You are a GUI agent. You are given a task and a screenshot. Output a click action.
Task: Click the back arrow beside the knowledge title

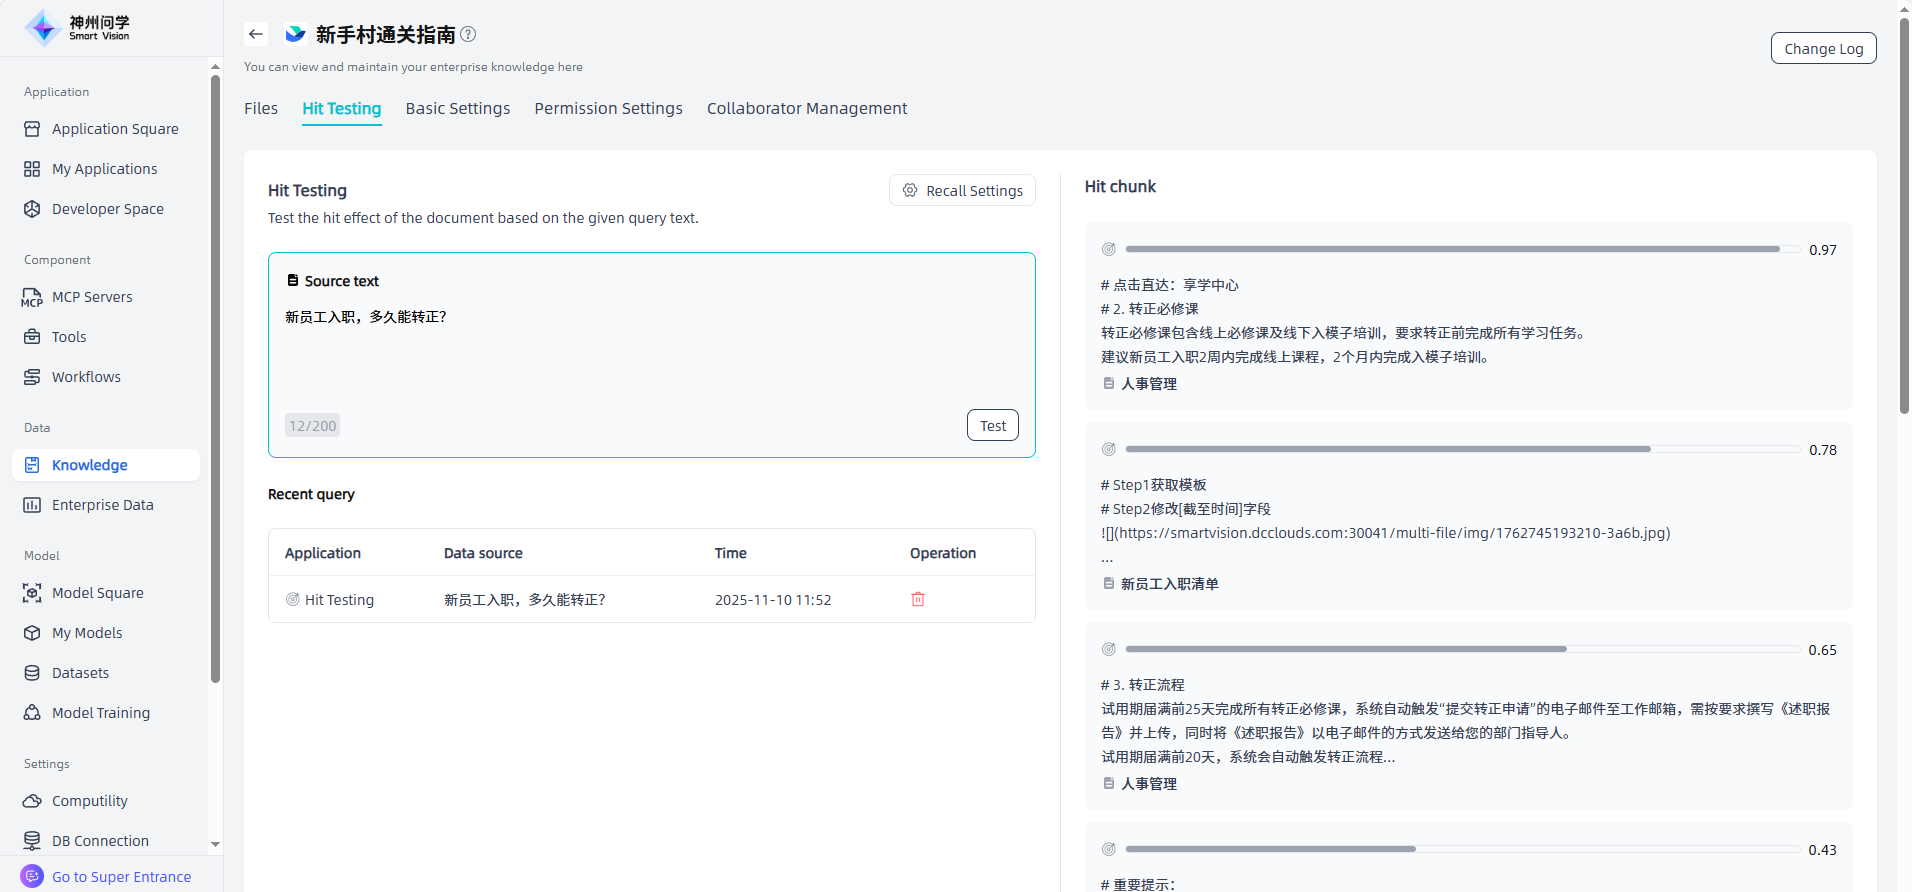click(256, 34)
